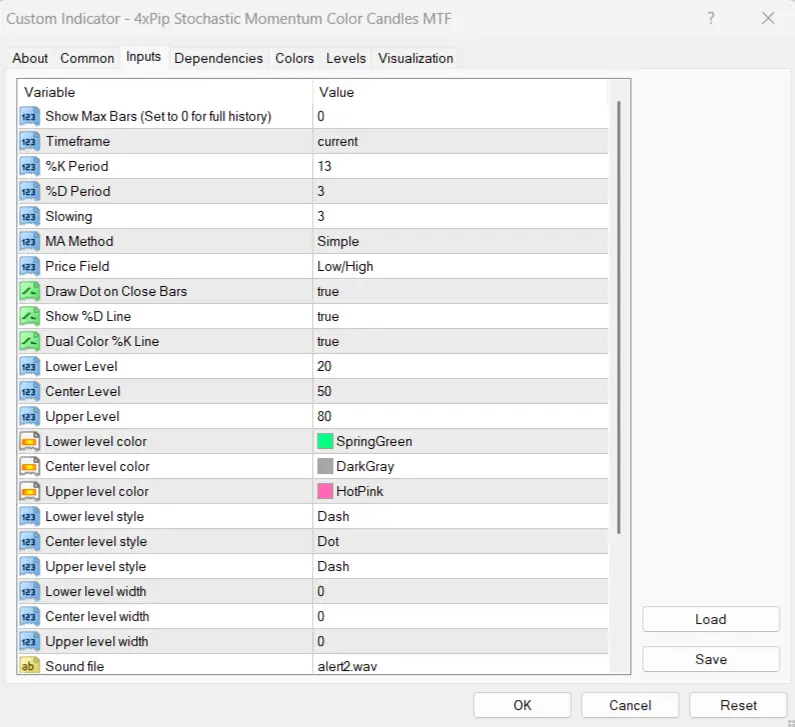Click the boolean icon beside Show %D Line
The image size is (795, 727).
click(x=29, y=316)
